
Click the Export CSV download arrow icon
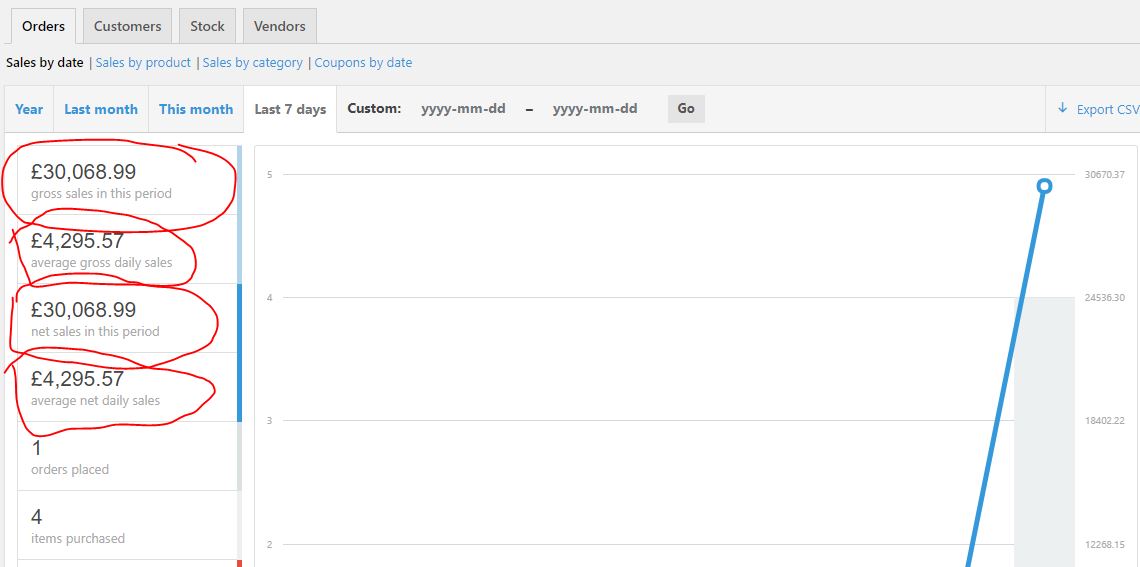click(1062, 108)
